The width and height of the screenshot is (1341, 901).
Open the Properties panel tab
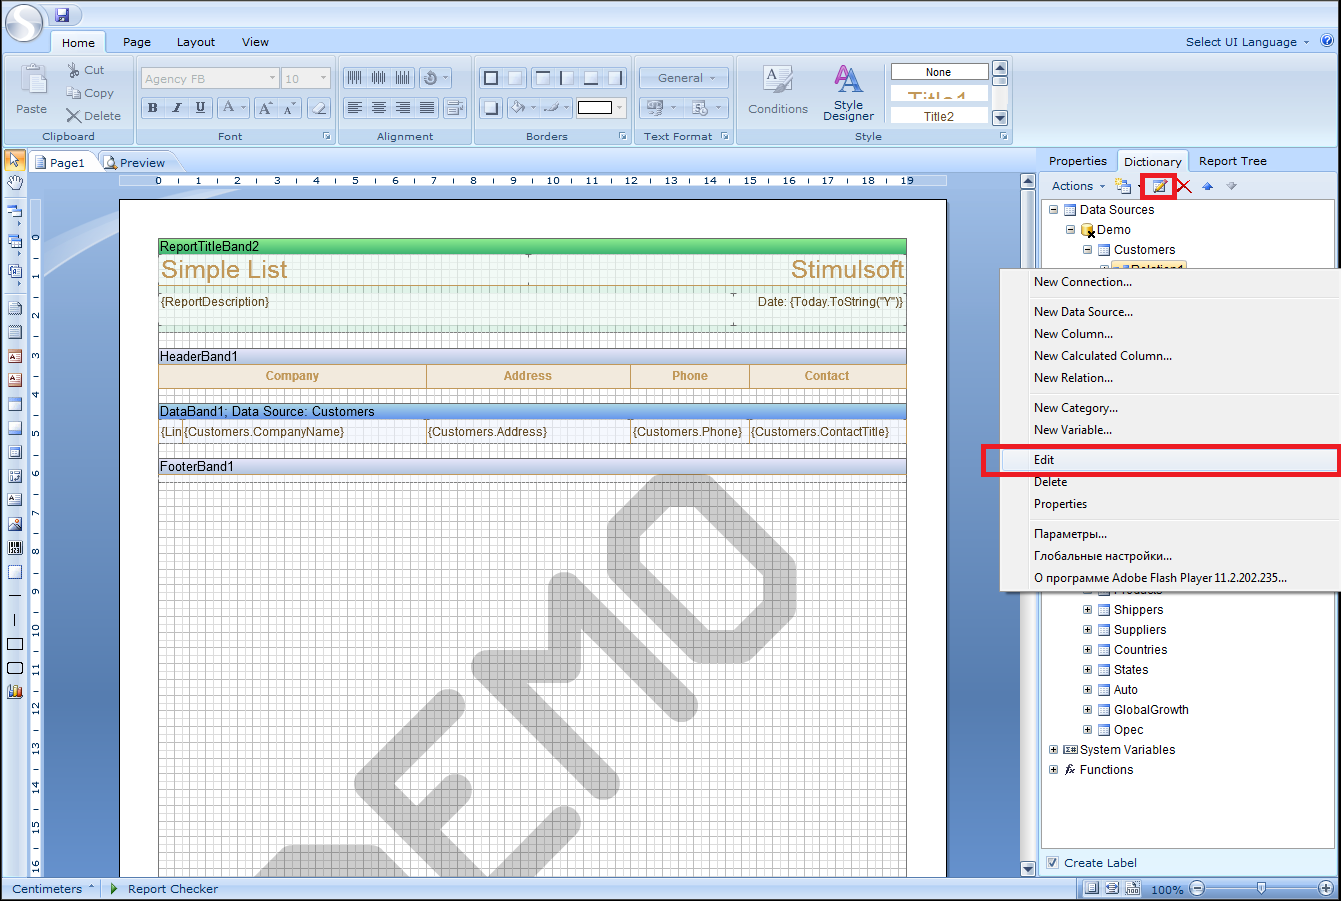(x=1077, y=161)
